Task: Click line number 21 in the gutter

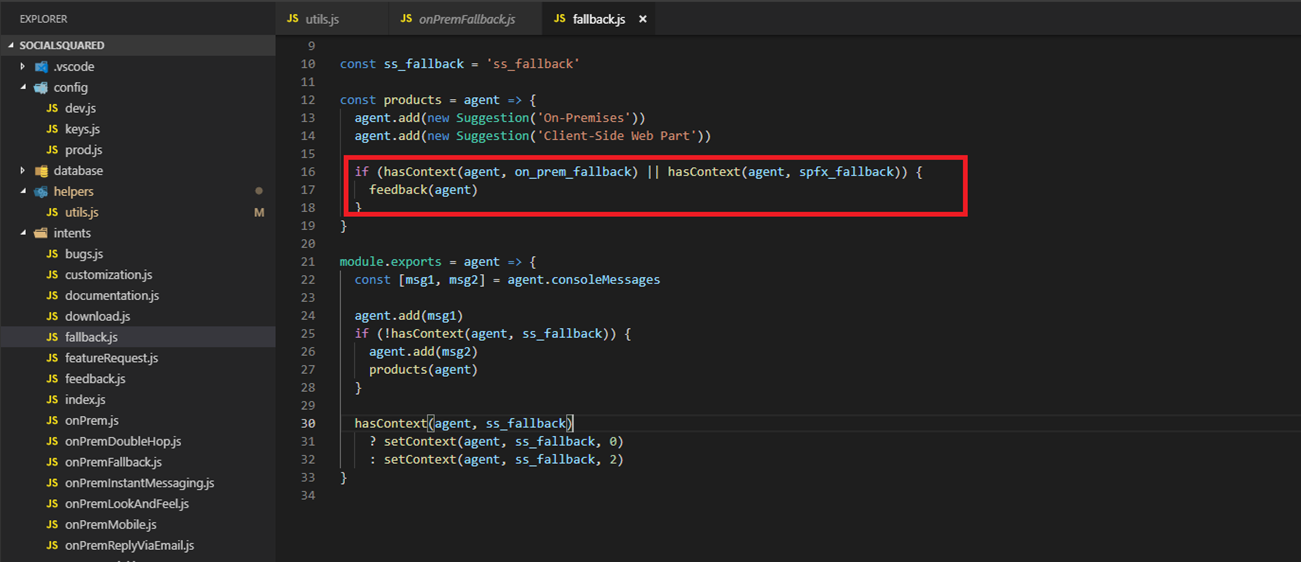Action: [x=307, y=262]
